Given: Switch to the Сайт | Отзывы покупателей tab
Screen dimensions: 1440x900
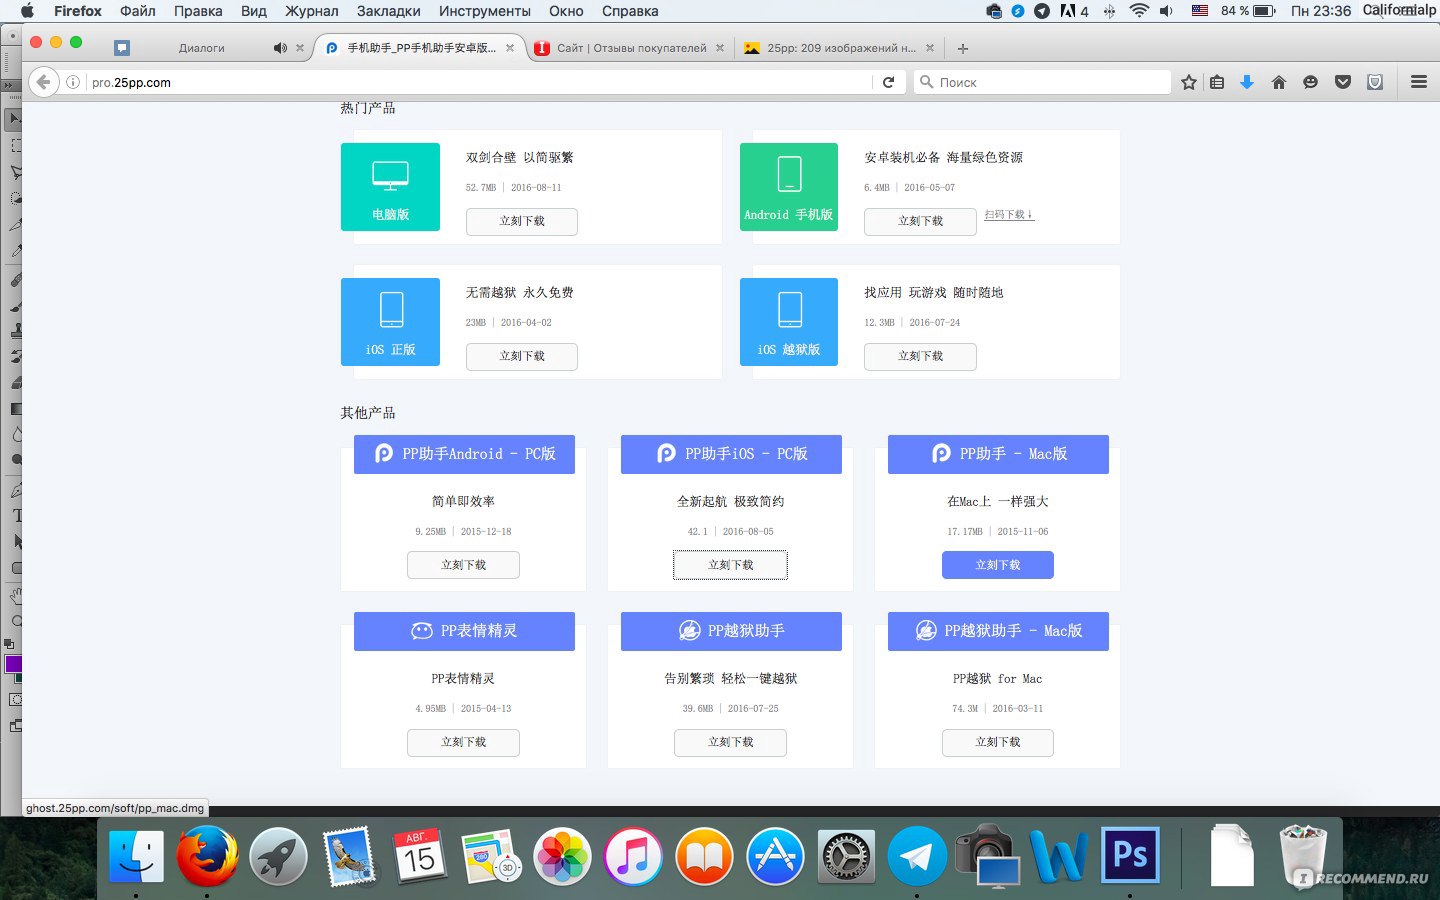Looking at the screenshot, I should coord(632,48).
